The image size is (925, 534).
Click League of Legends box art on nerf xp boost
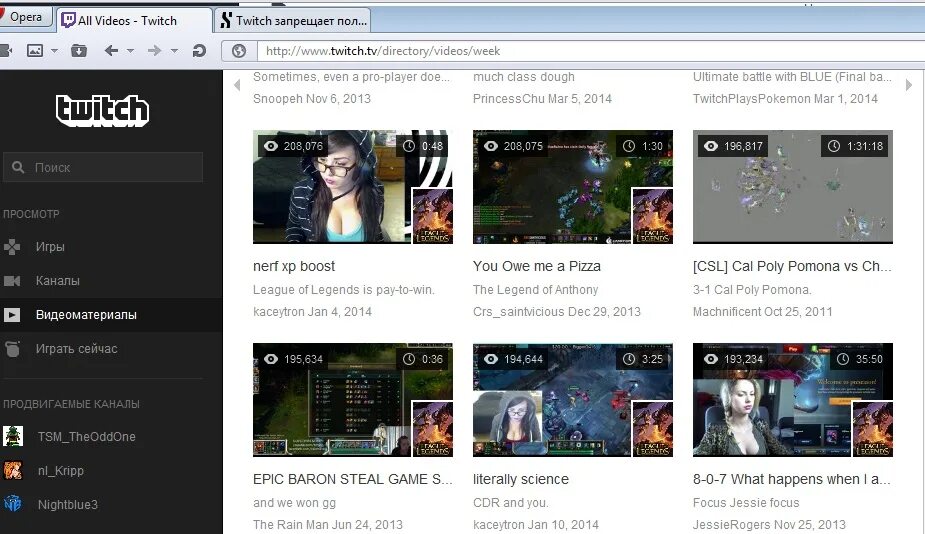click(x=432, y=216)
